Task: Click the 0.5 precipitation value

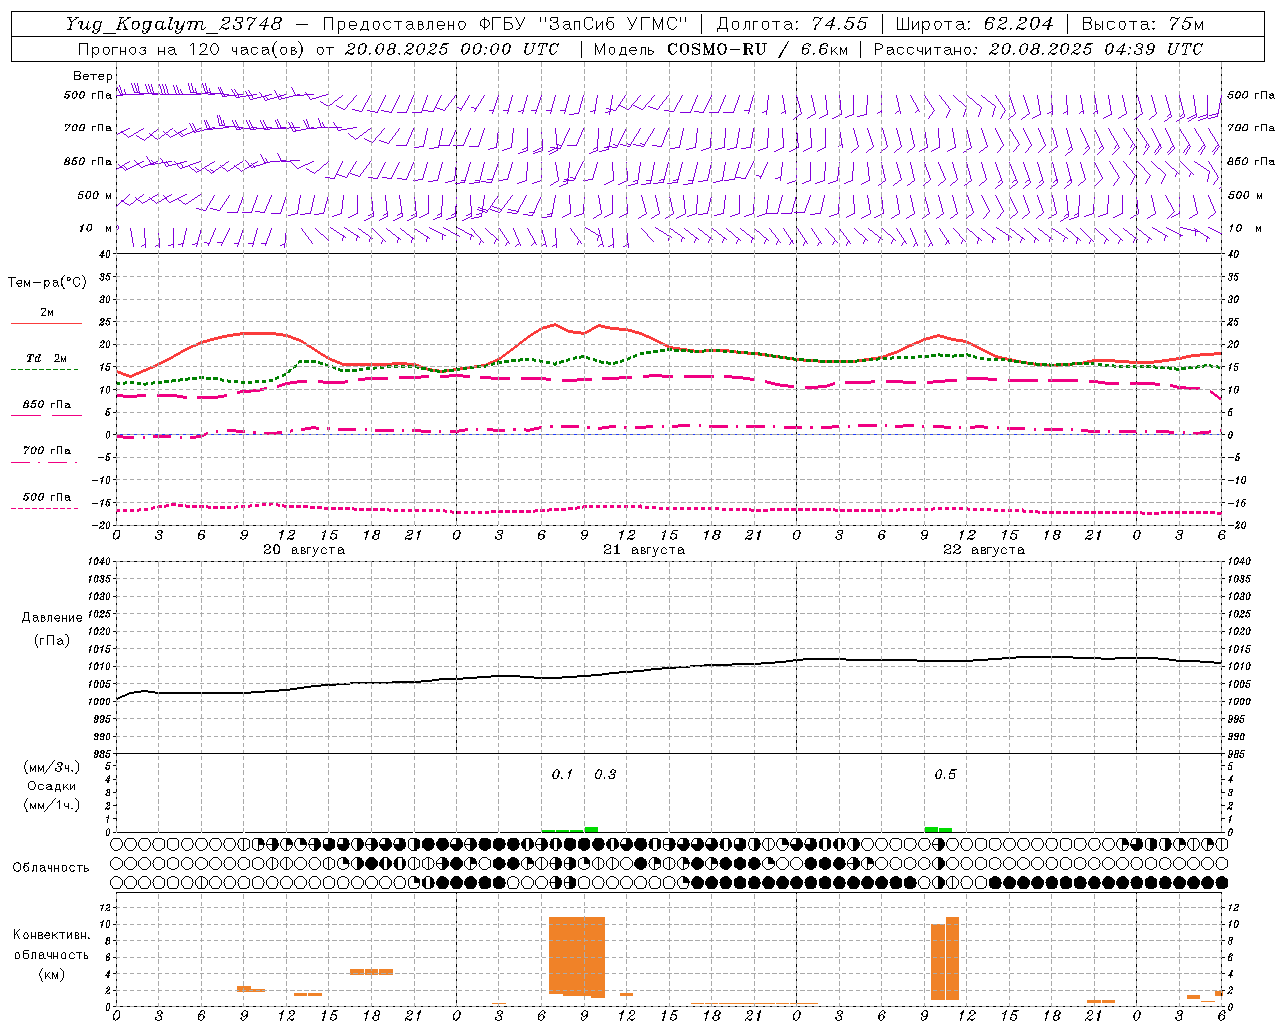Action: (945, 774)
